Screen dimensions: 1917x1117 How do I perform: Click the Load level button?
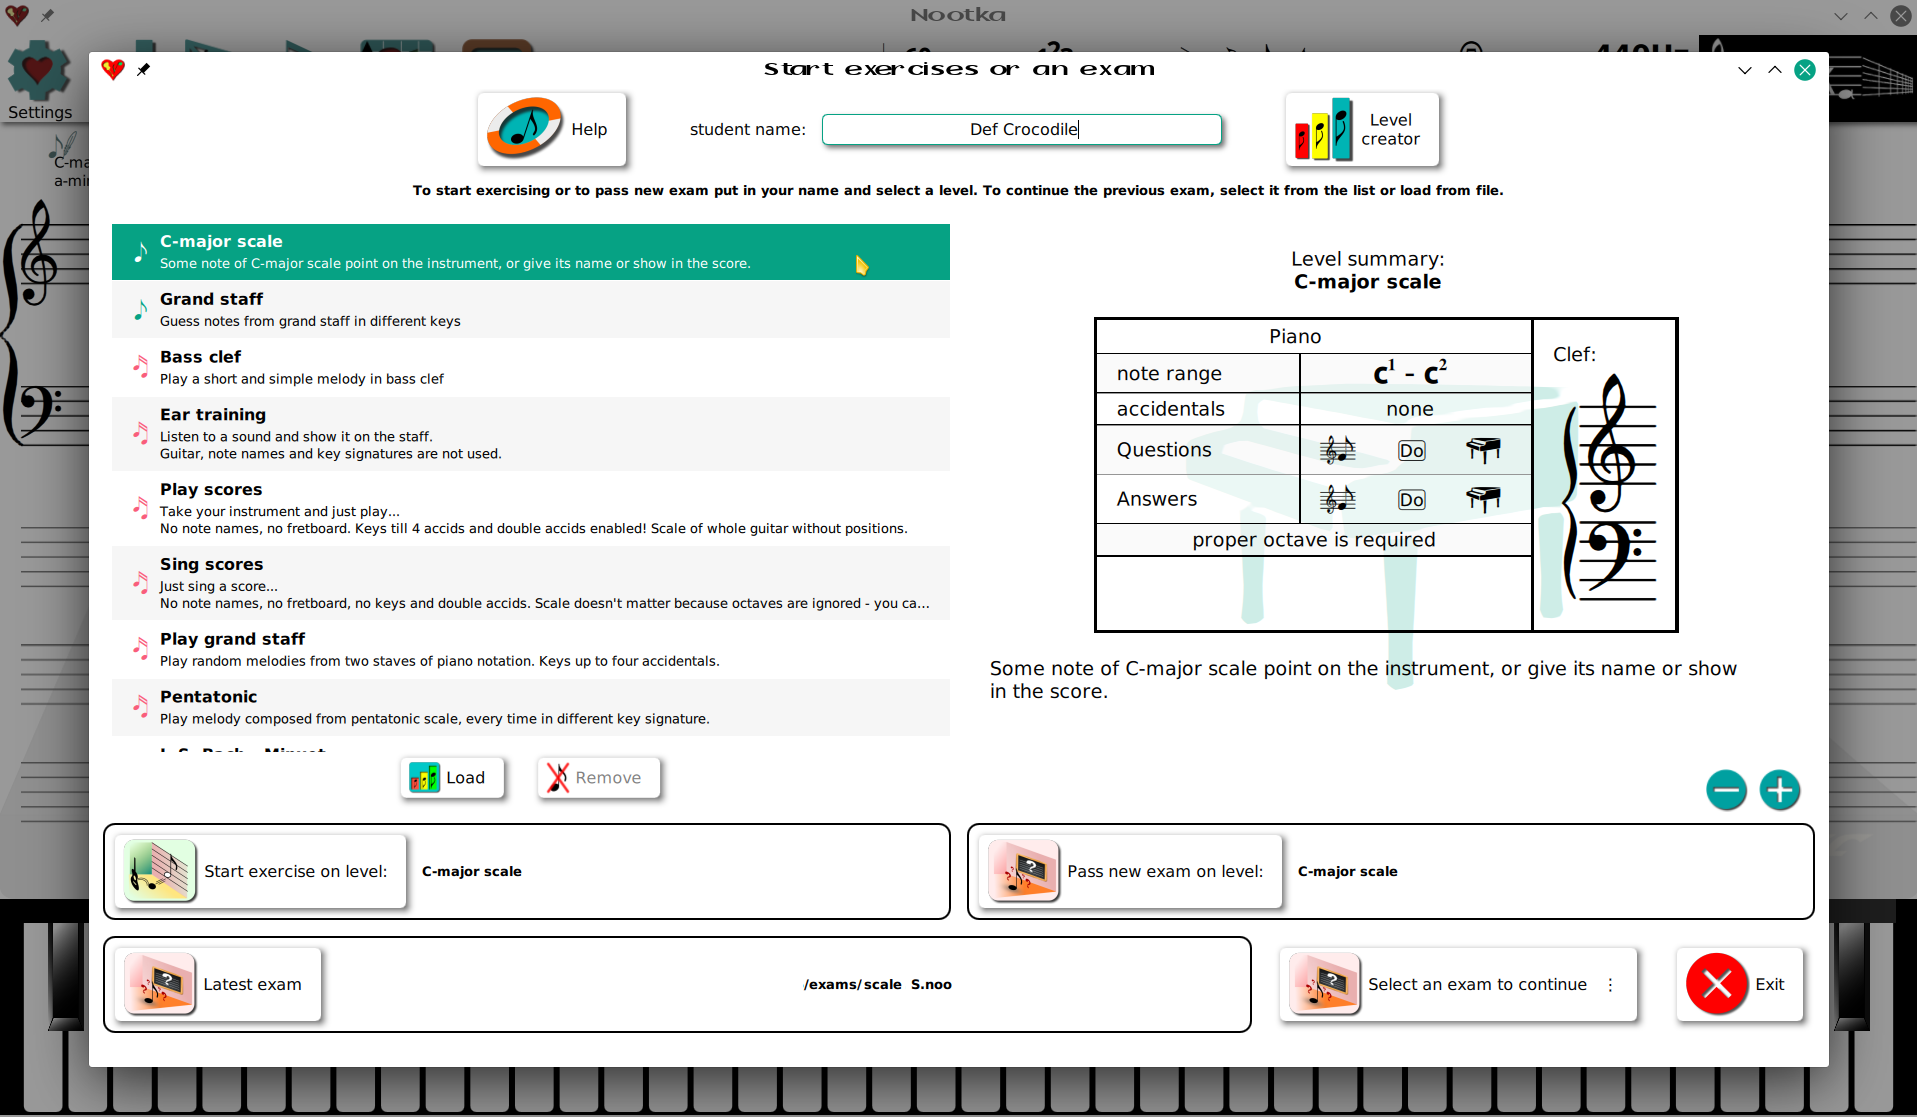pos(452,778)
